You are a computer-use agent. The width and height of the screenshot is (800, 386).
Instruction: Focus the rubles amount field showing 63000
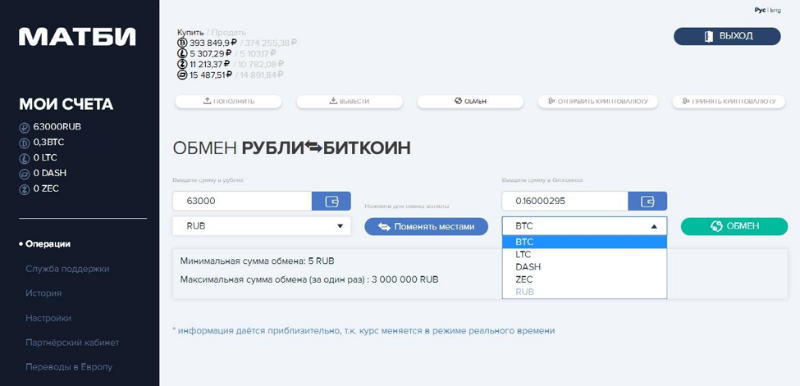[242, 201]
